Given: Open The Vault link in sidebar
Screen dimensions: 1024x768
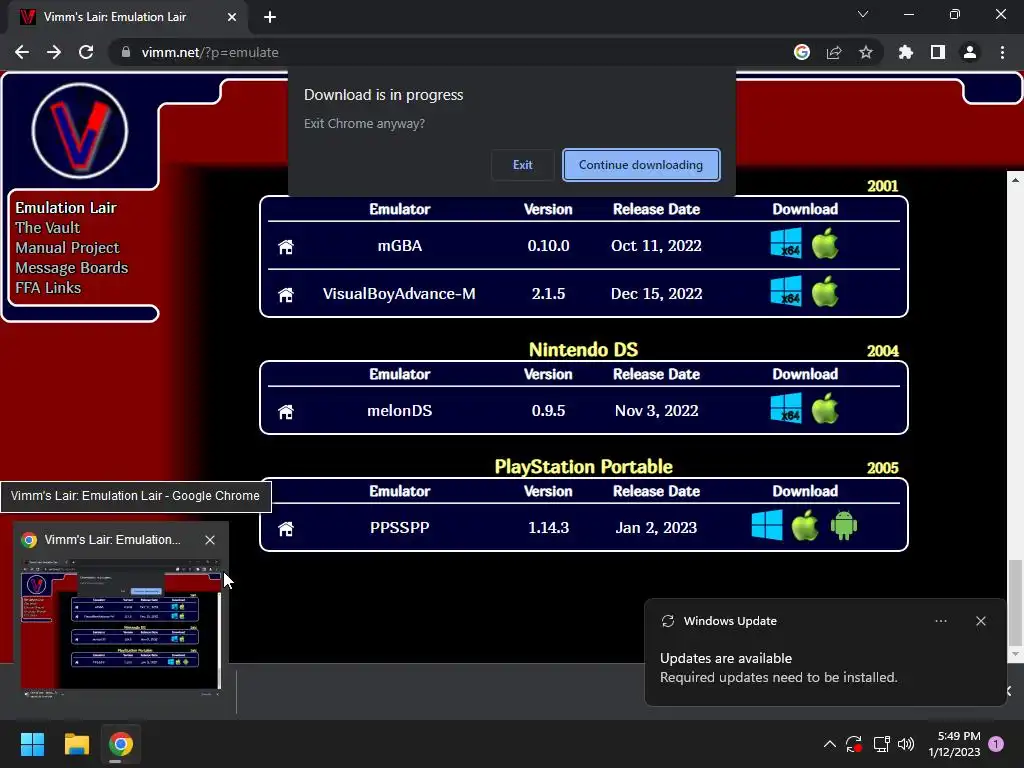Looking at the screenshot, I should click(x=48, y=228).
